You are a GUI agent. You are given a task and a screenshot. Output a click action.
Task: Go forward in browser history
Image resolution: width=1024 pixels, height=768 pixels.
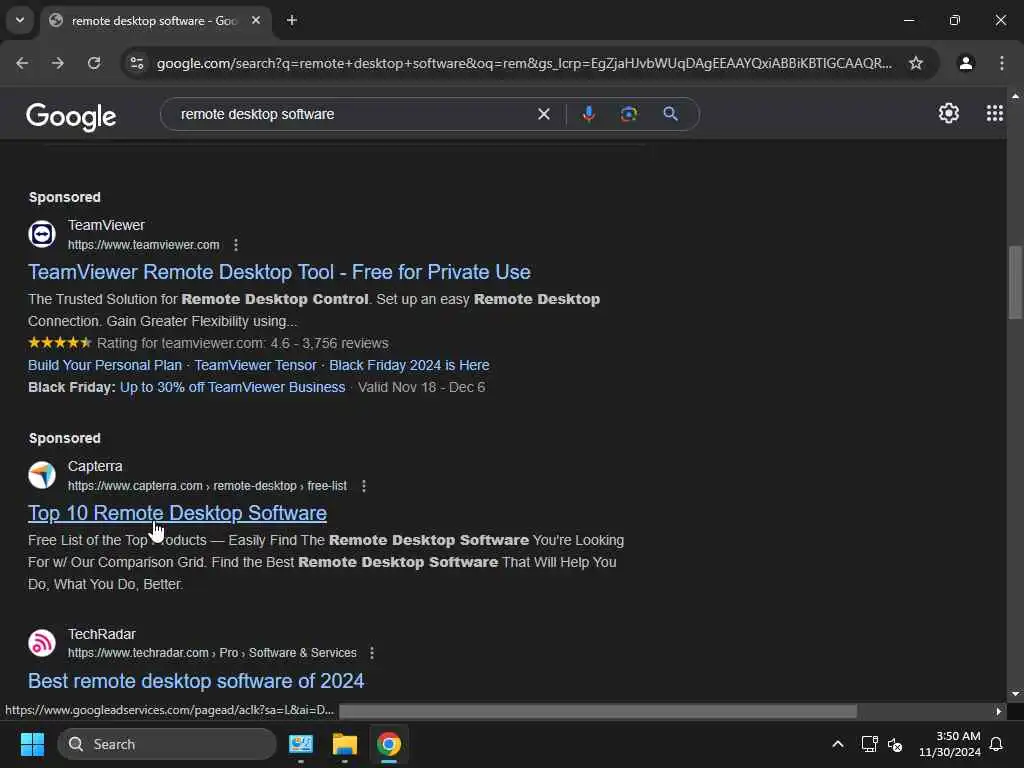(58, 63)
